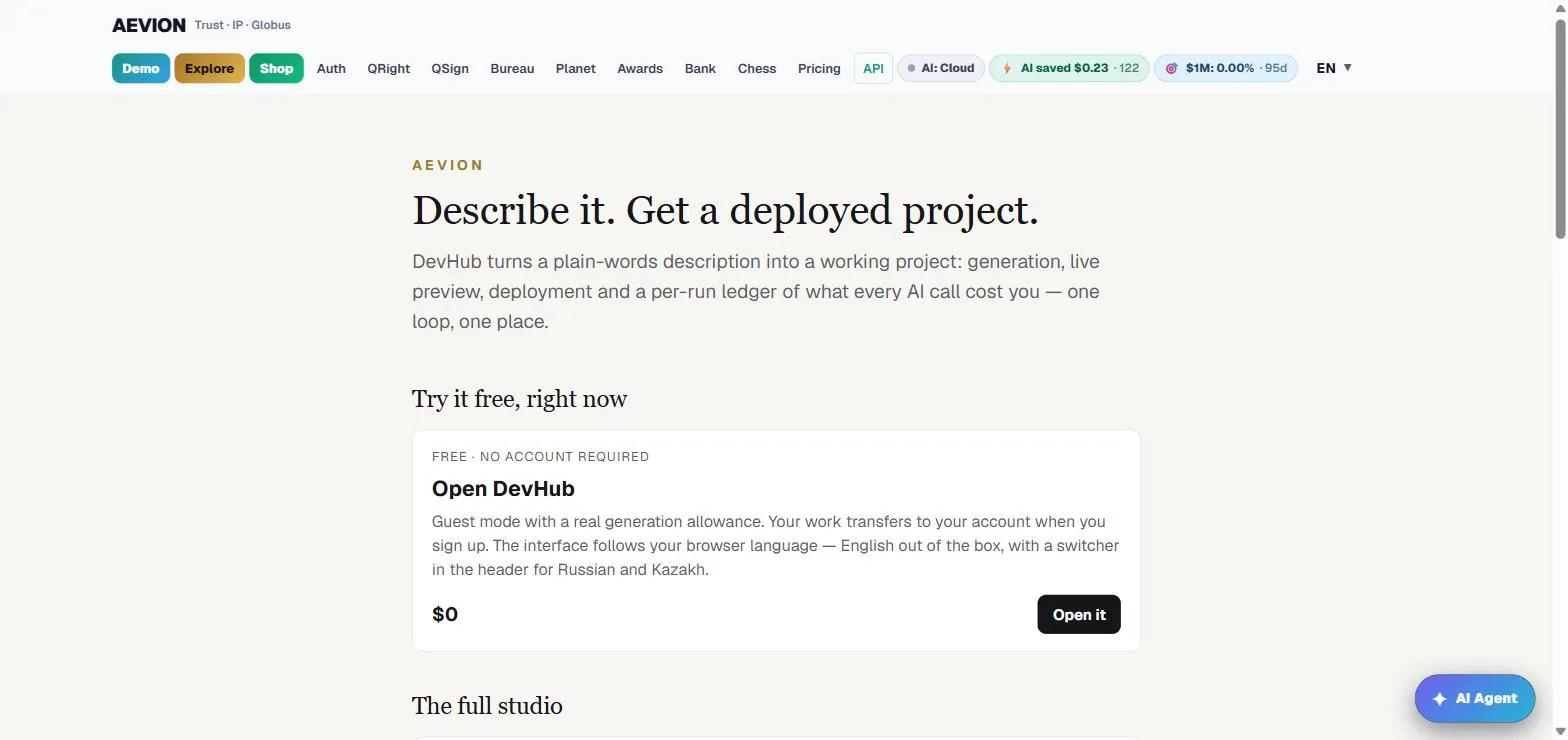Open the Bureau menu item
This screenshot has width=1568, height=740.
click(x=512, y=68)
